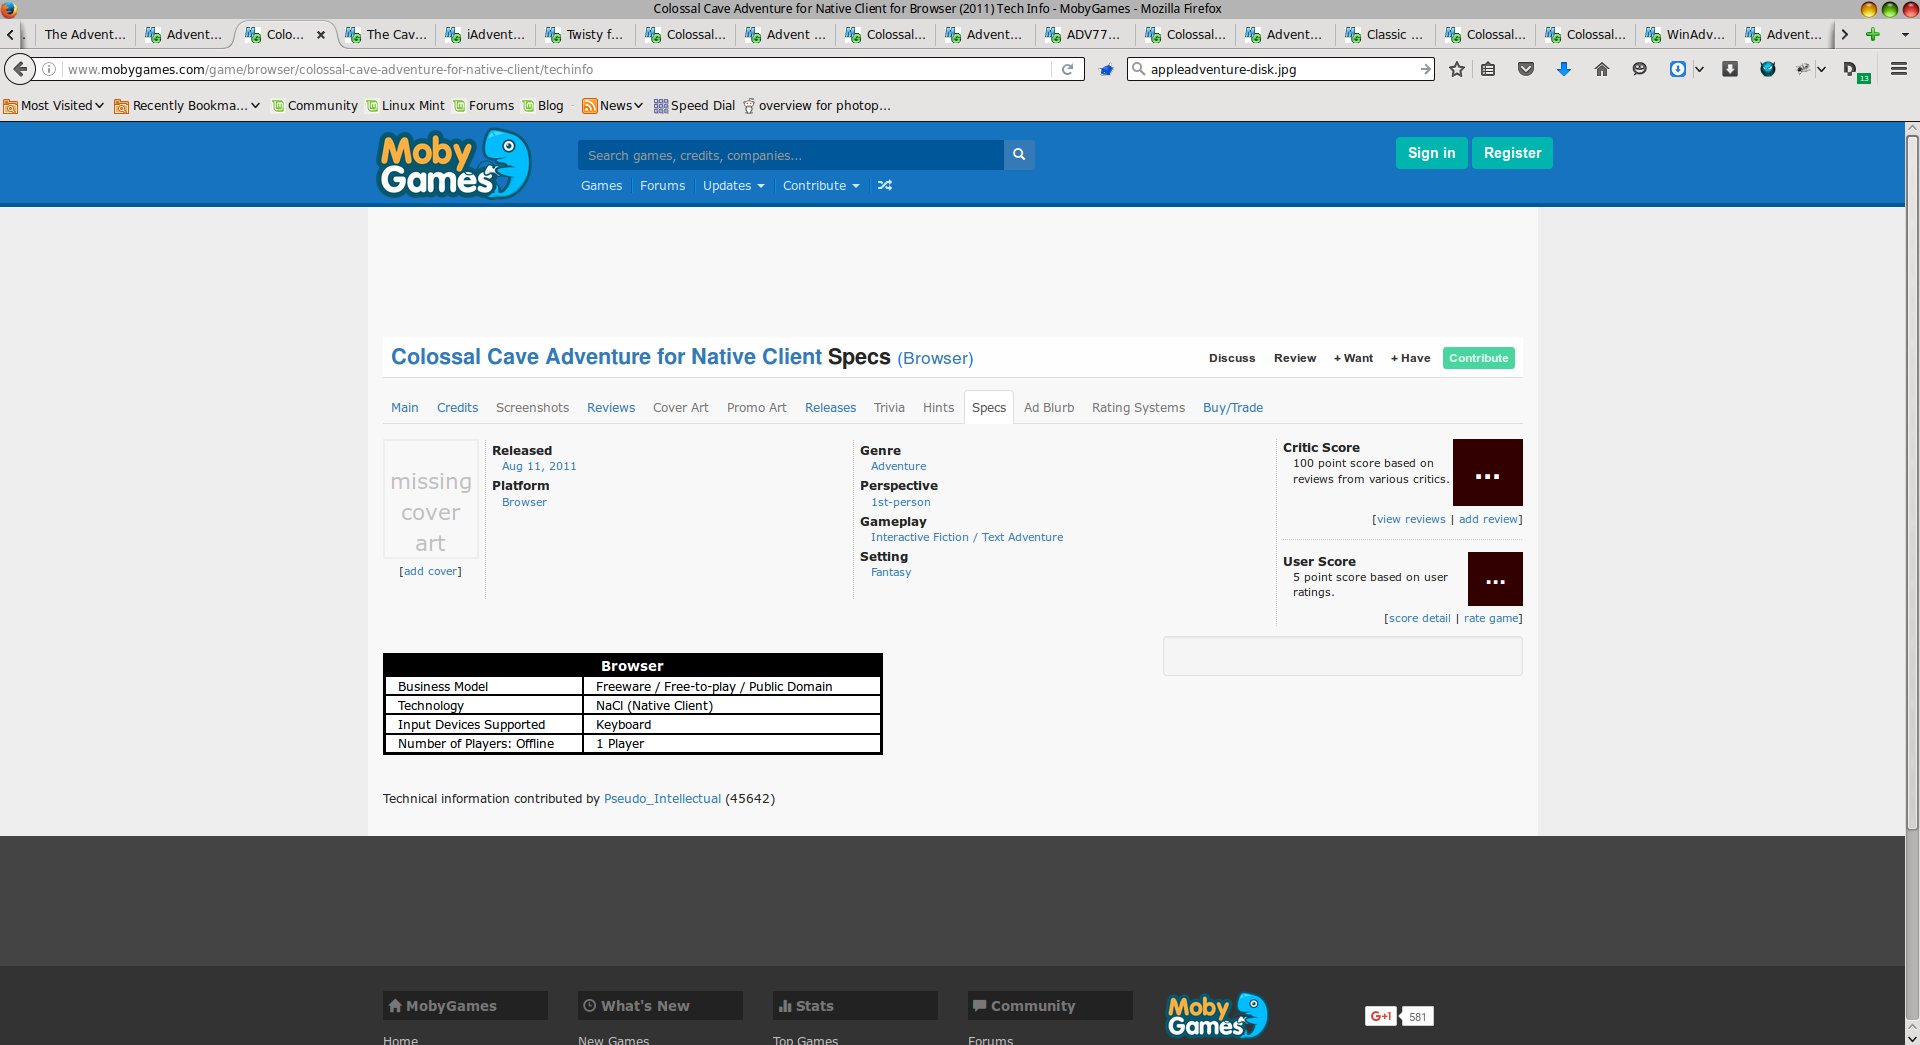
Task: Click the MobyGames search games input field
Action: click(790, 155)
